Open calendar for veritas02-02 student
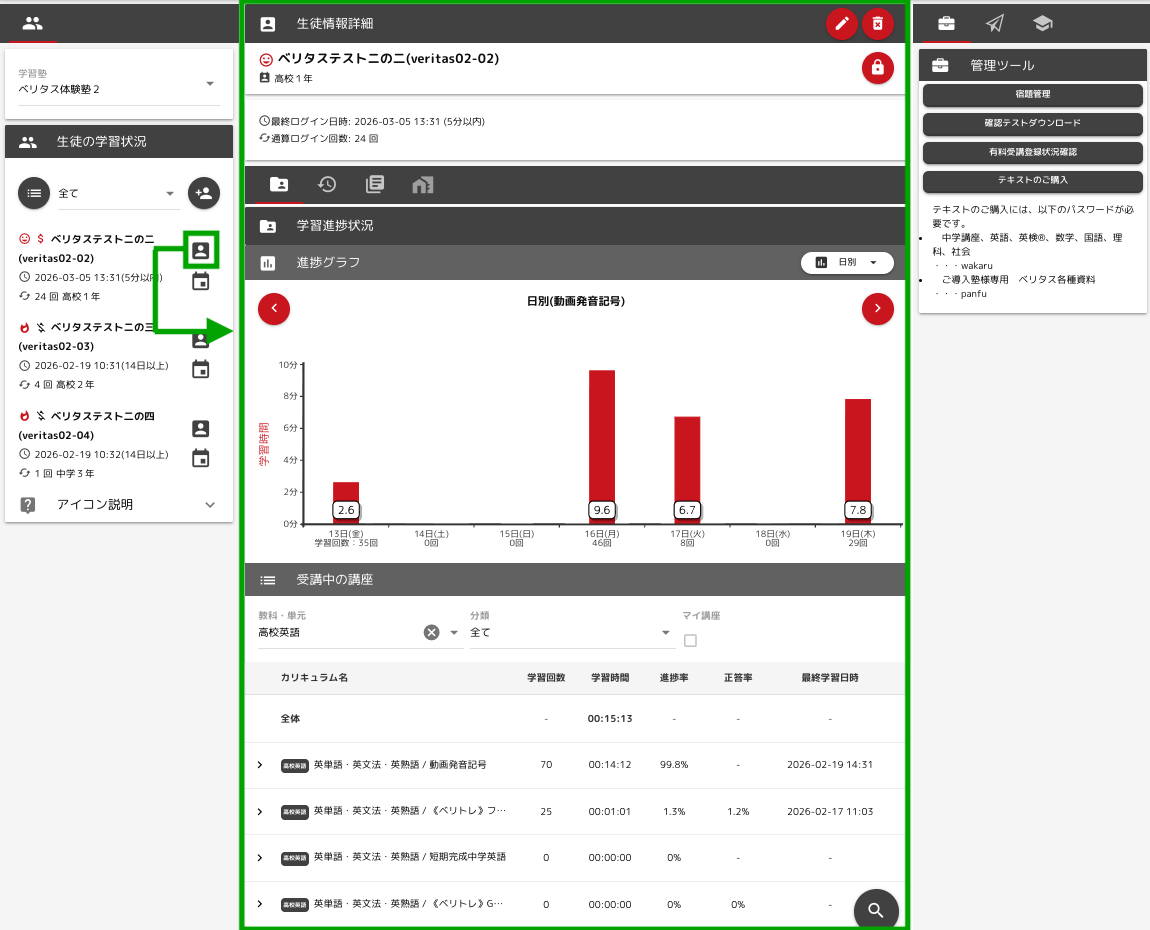Image resolution: width=1150 pixels, height=930 pixels. [201, 281]
